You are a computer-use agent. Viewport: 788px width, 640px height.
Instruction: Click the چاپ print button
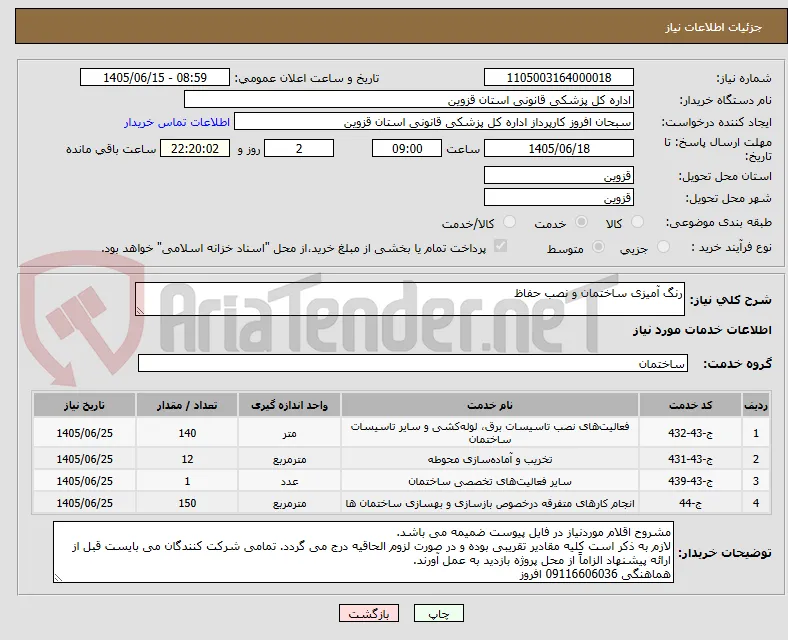[439, 613]
